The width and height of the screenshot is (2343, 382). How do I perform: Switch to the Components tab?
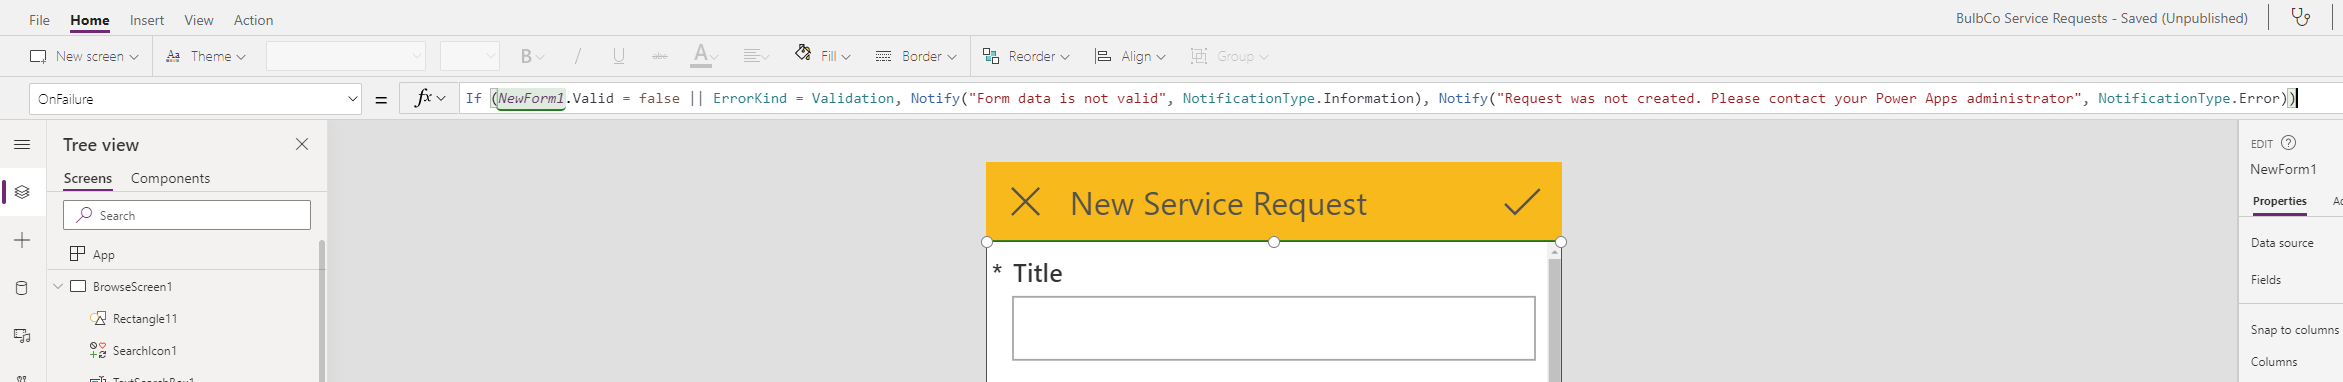[170, 178]
